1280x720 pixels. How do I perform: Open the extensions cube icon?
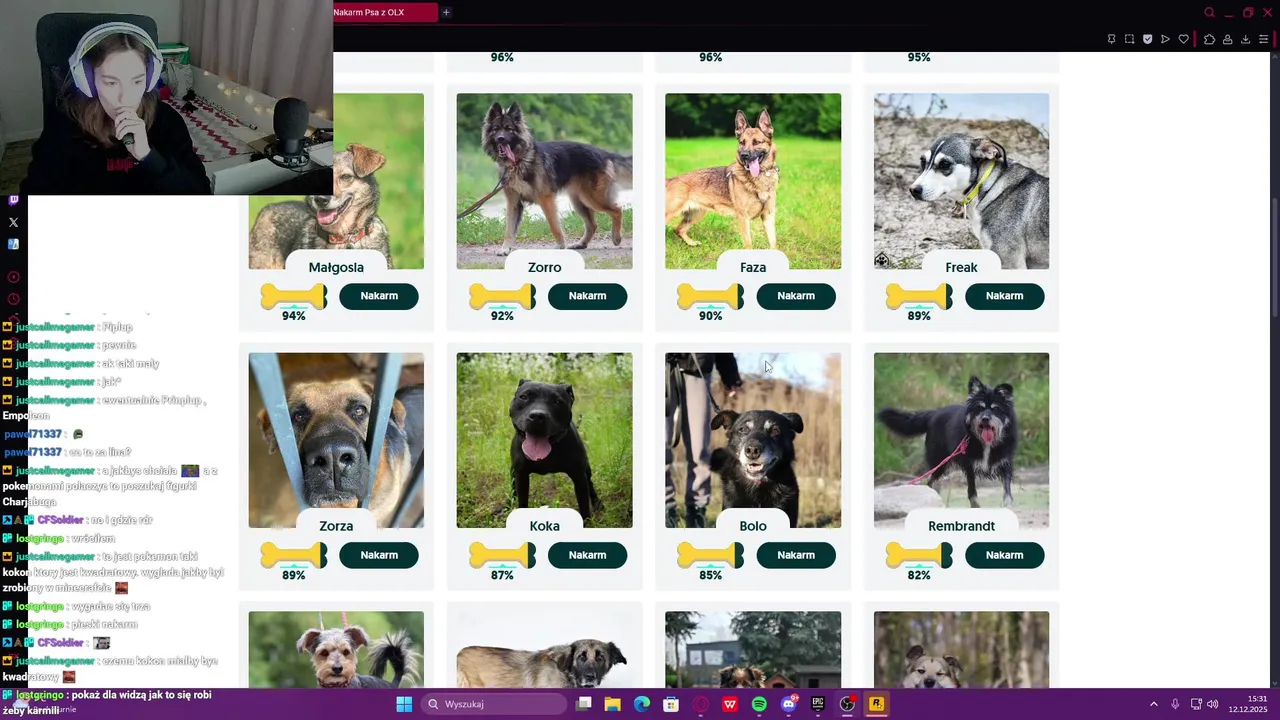click(1209, 39)
